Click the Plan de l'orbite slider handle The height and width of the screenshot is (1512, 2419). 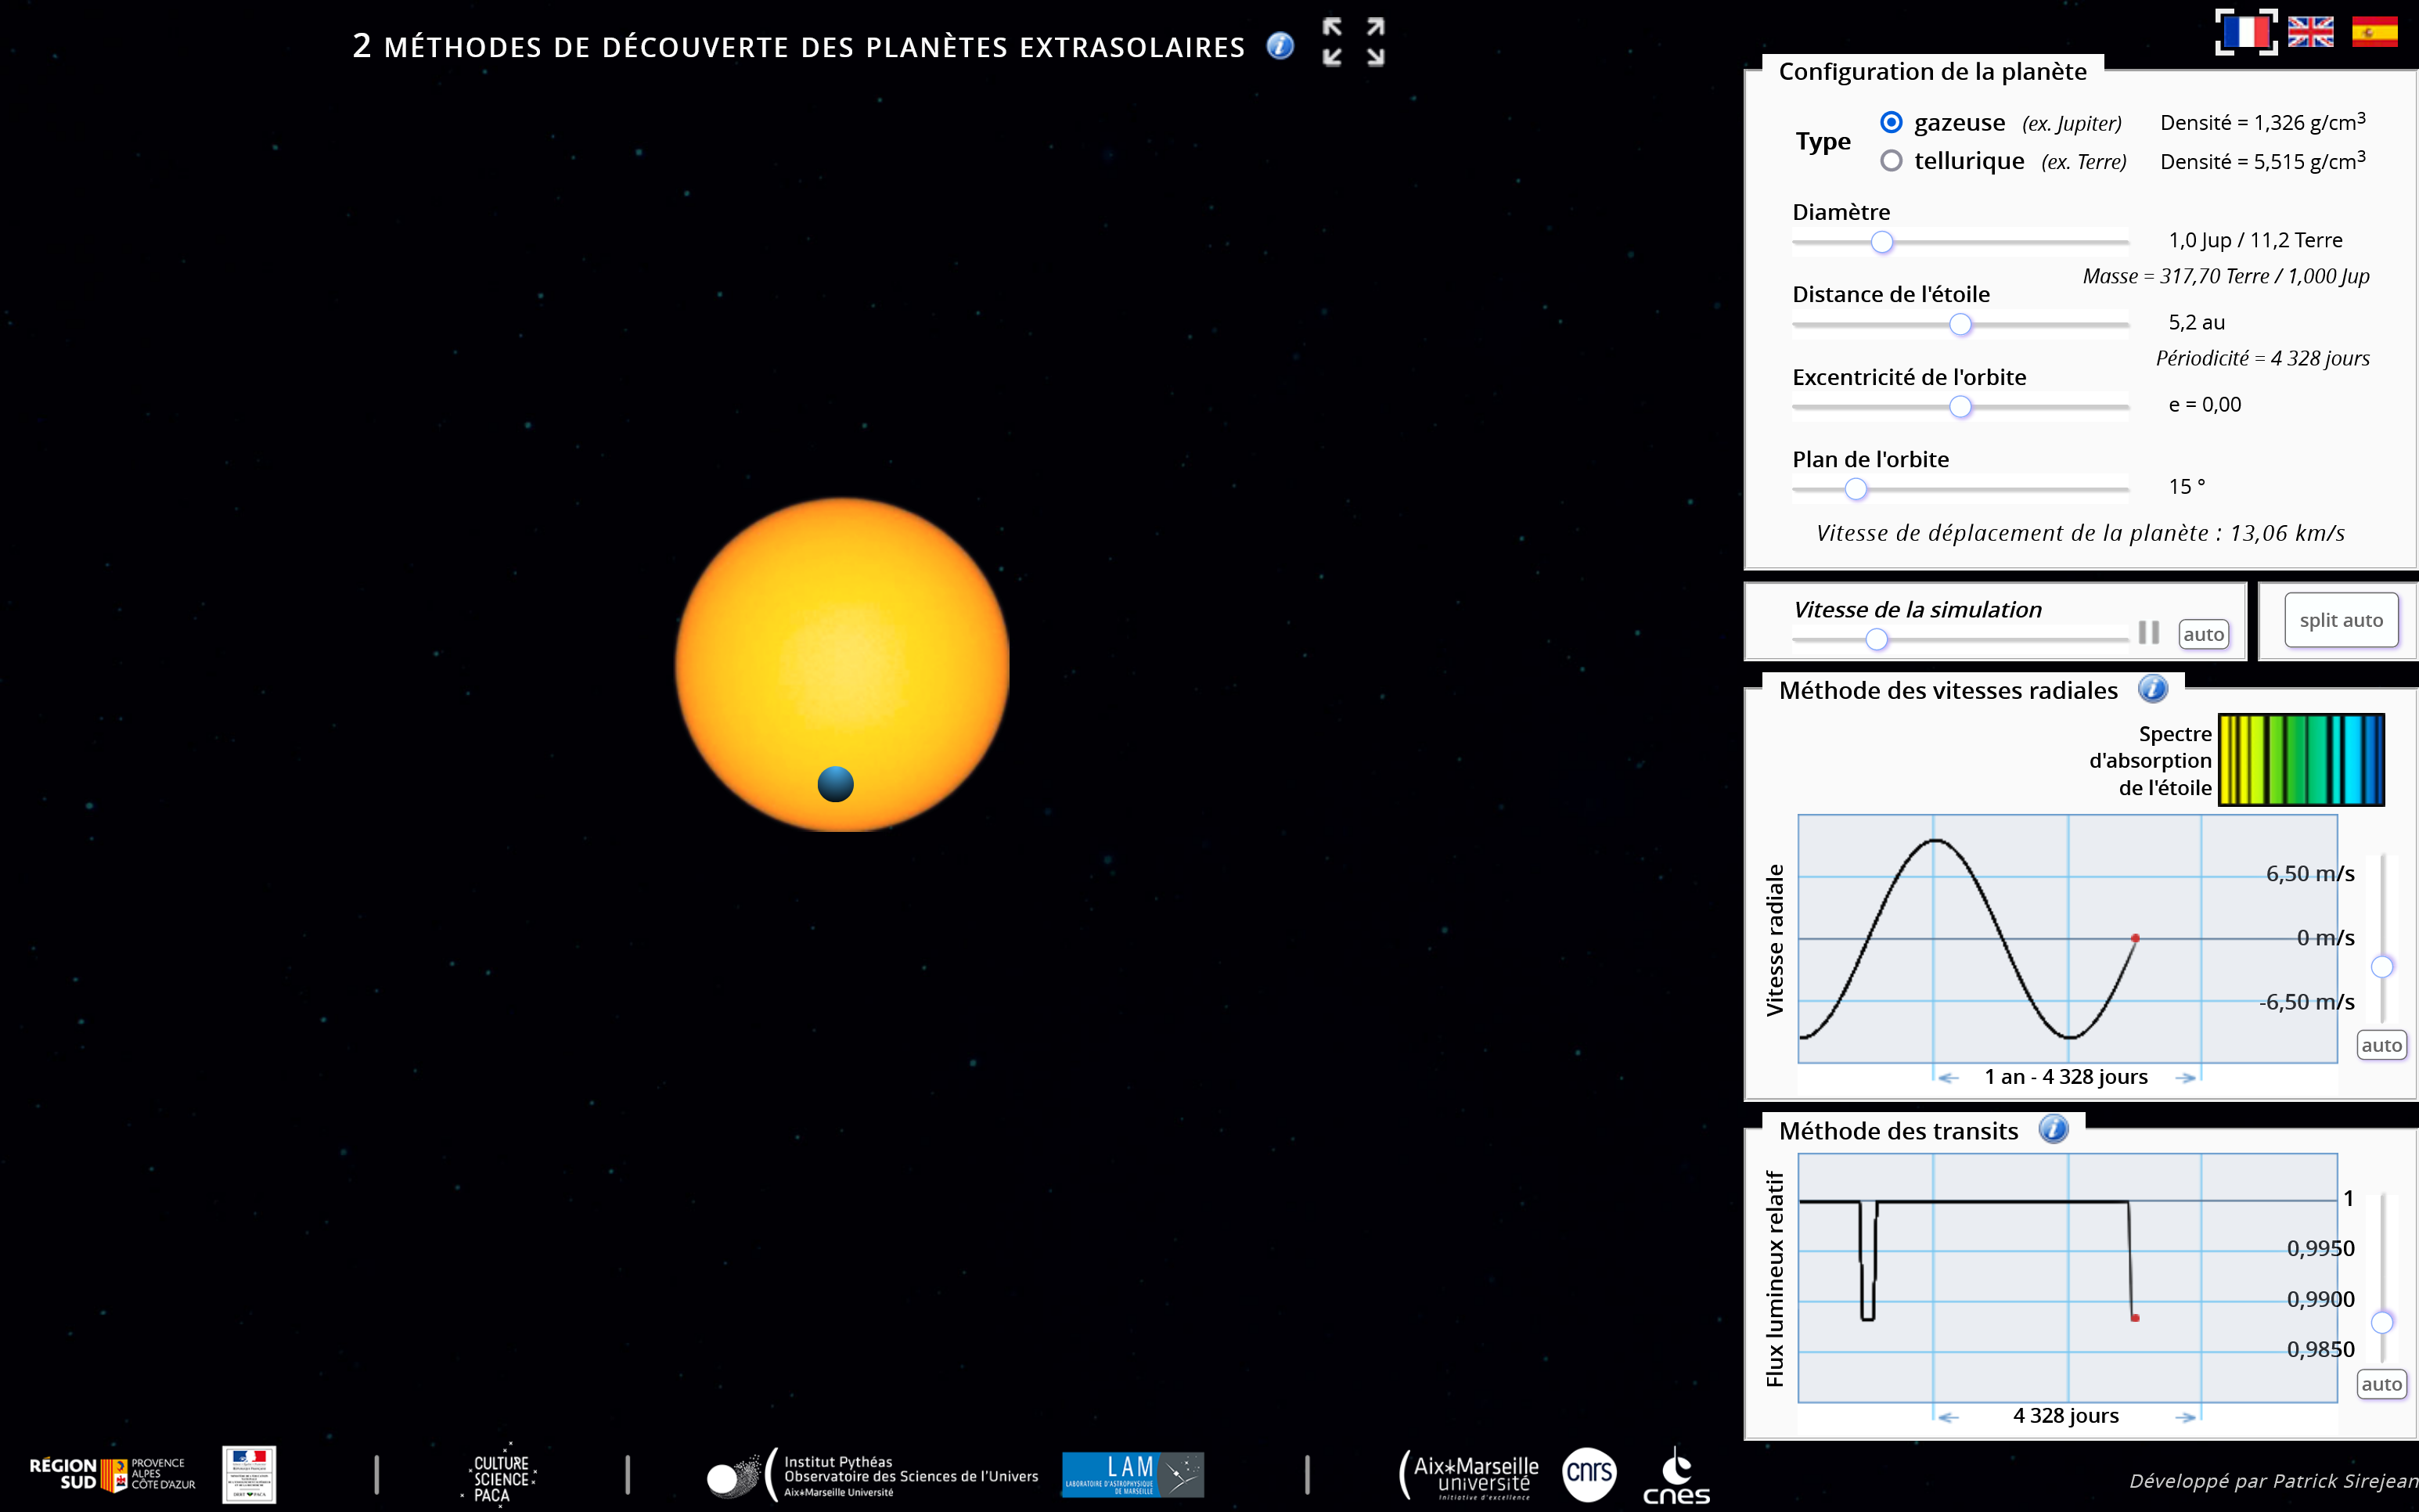tap(1855, 489)
